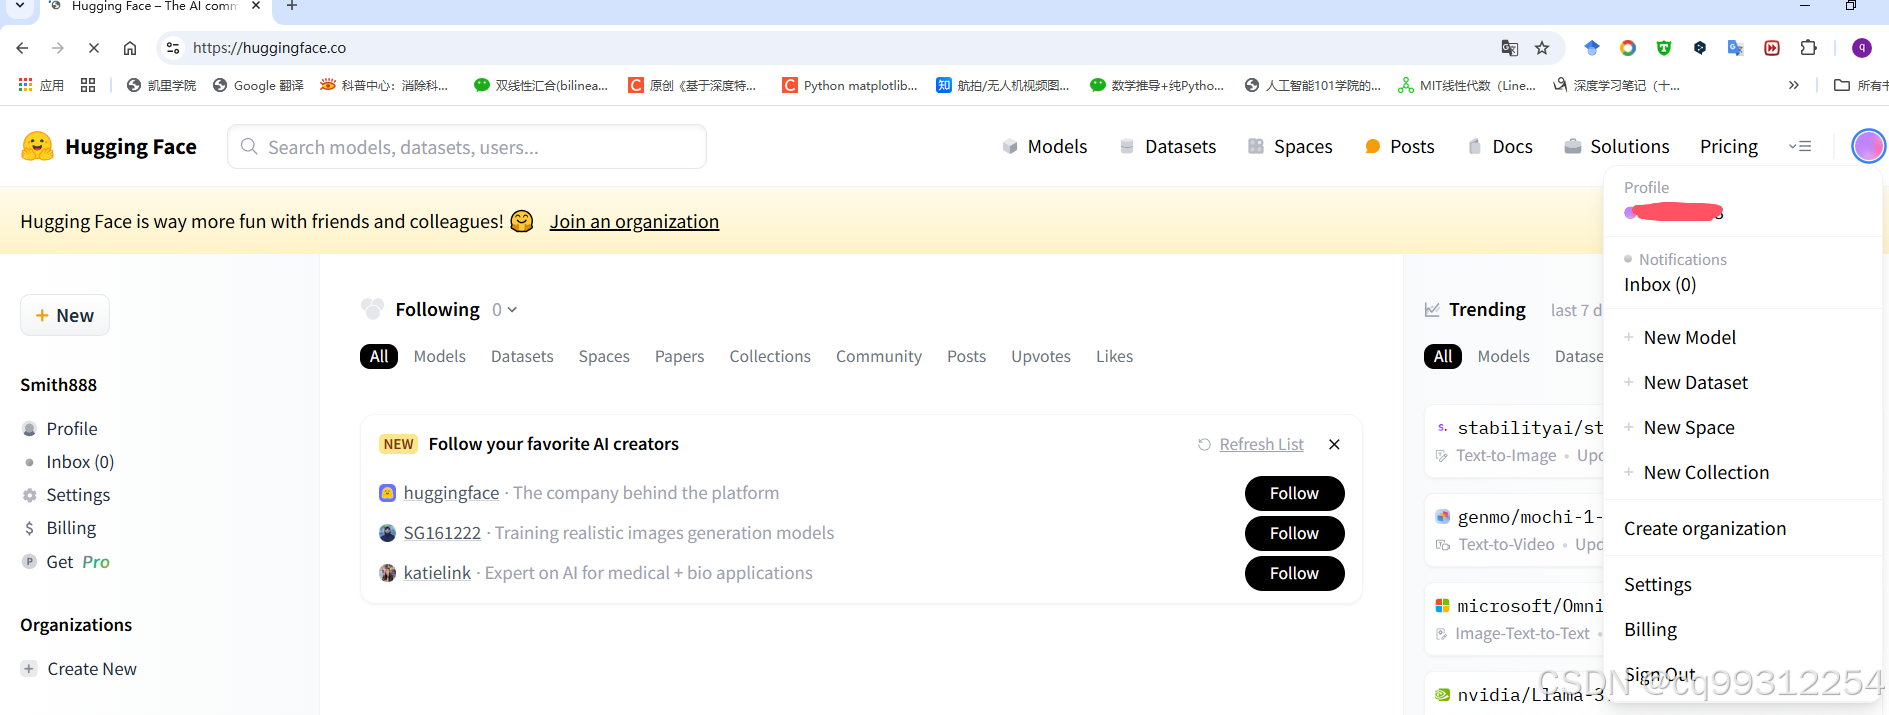Click the Refresh List link
The width and height of the screenshot is (1889, 715).
(1261, 444)
